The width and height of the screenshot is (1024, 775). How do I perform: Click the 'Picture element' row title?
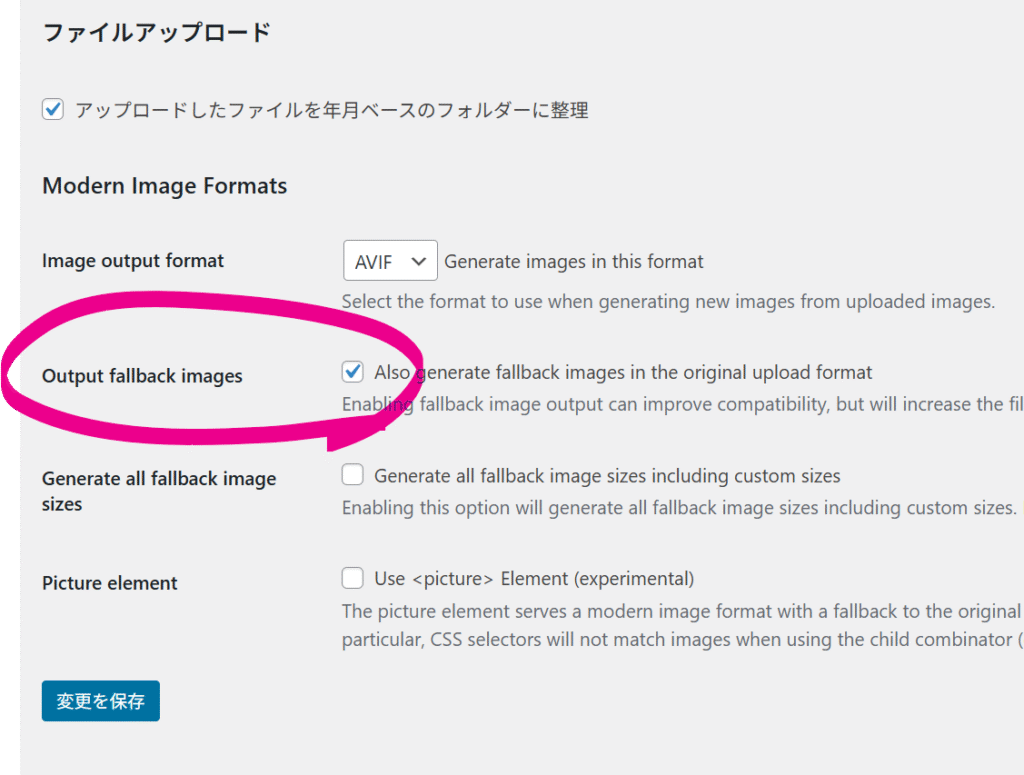(x=110, y=583)
